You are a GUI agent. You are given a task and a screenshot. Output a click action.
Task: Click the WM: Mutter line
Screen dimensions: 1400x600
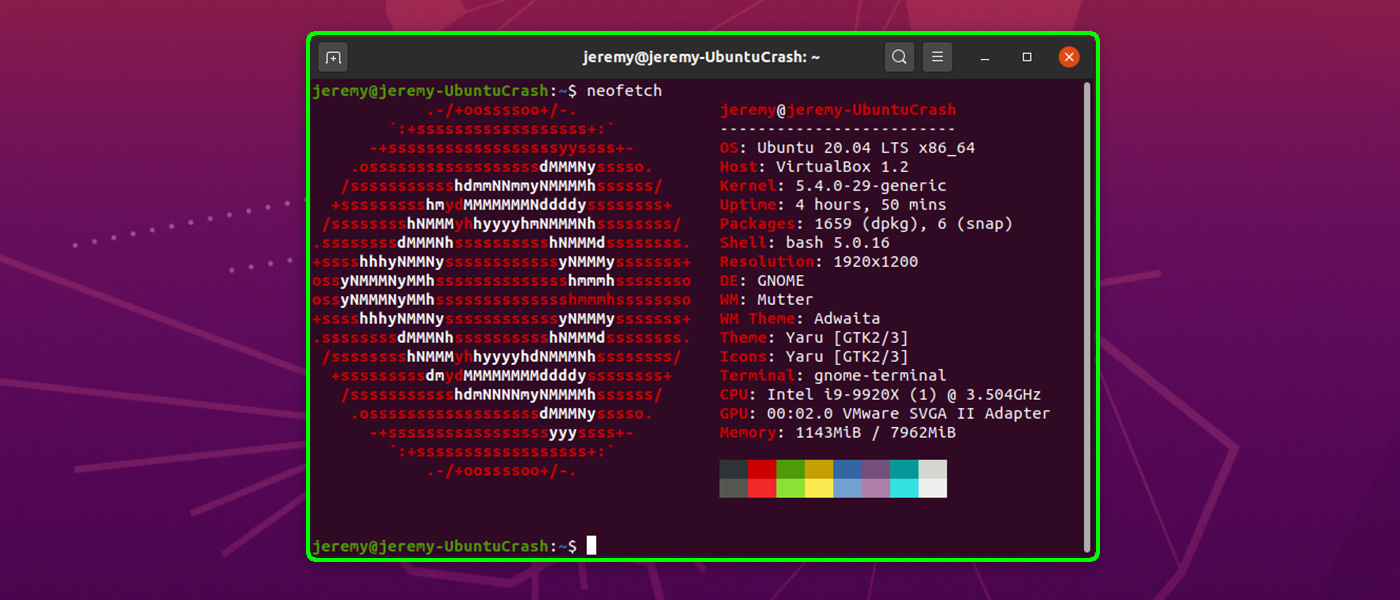[767, 300]
